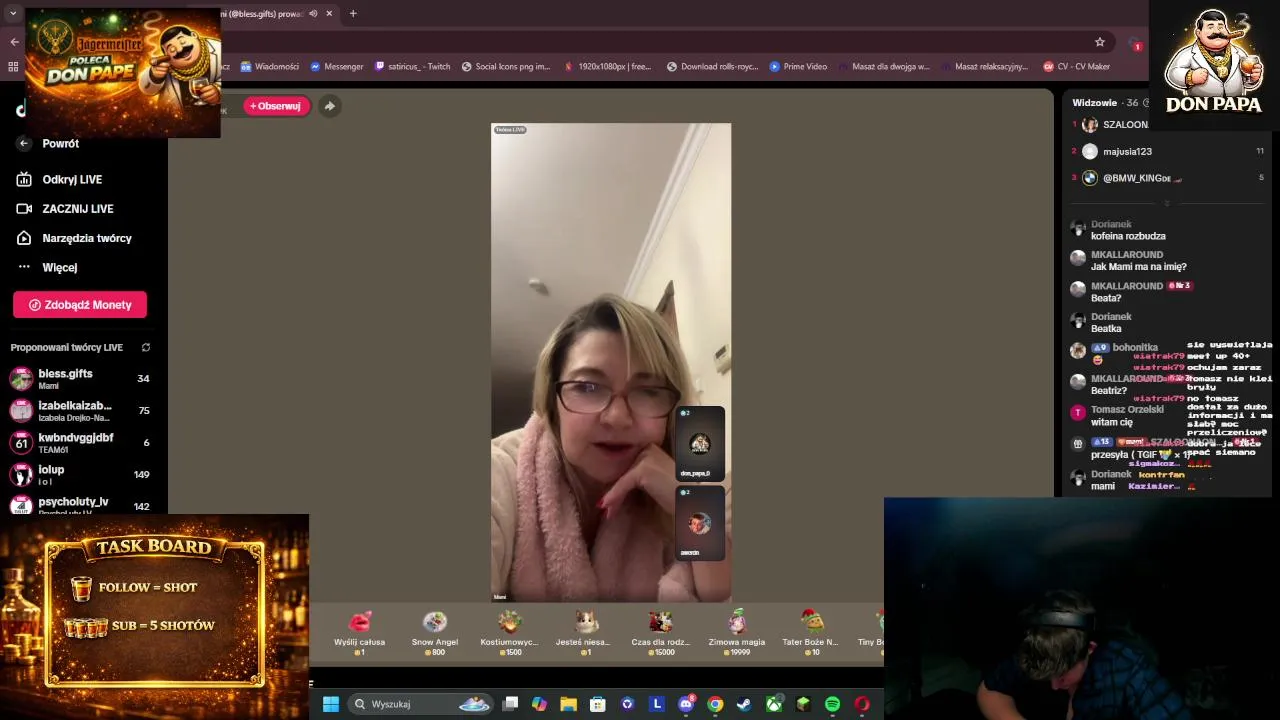
Task: Open the Prime Video bookmark
Action: (x=798, y=67)
